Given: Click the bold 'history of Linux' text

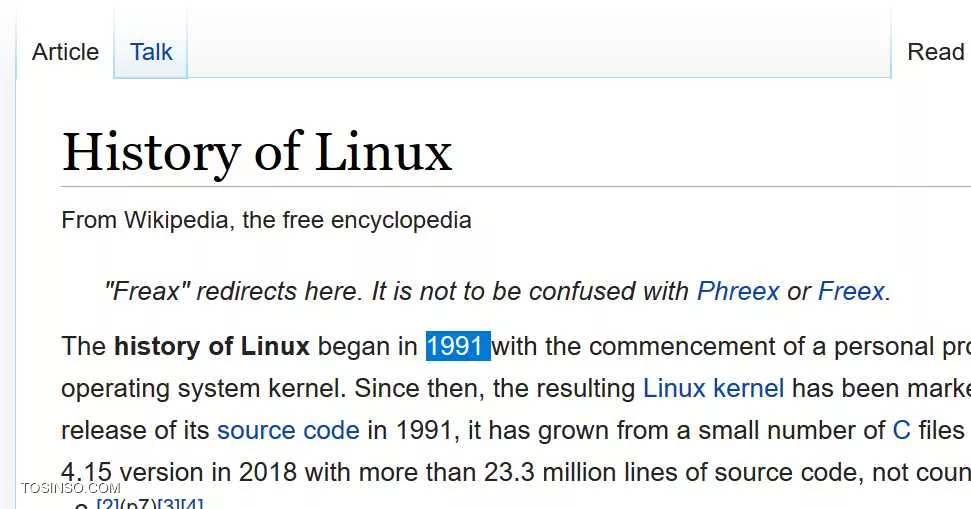Looking at the screenshot, I should [212, 346].
